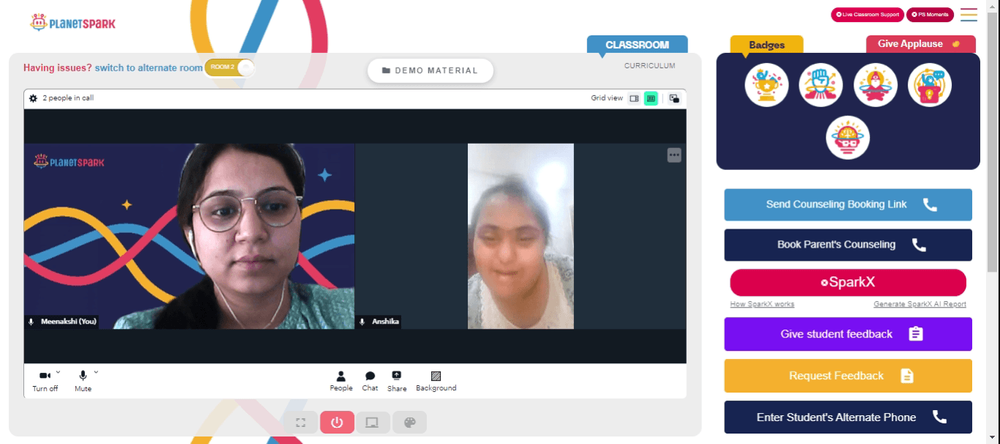Switch to the sidebar speaker layout icon
The height and width of the screenshot is (444, 1000).
634,98
